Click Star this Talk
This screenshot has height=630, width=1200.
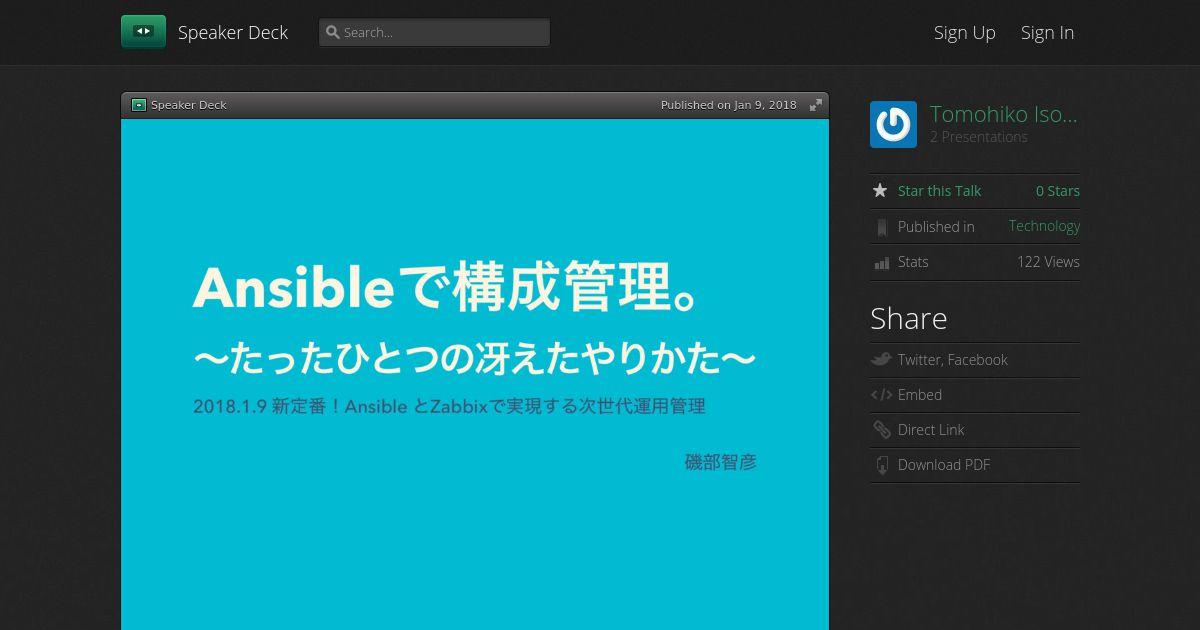[x=939, y=191]
